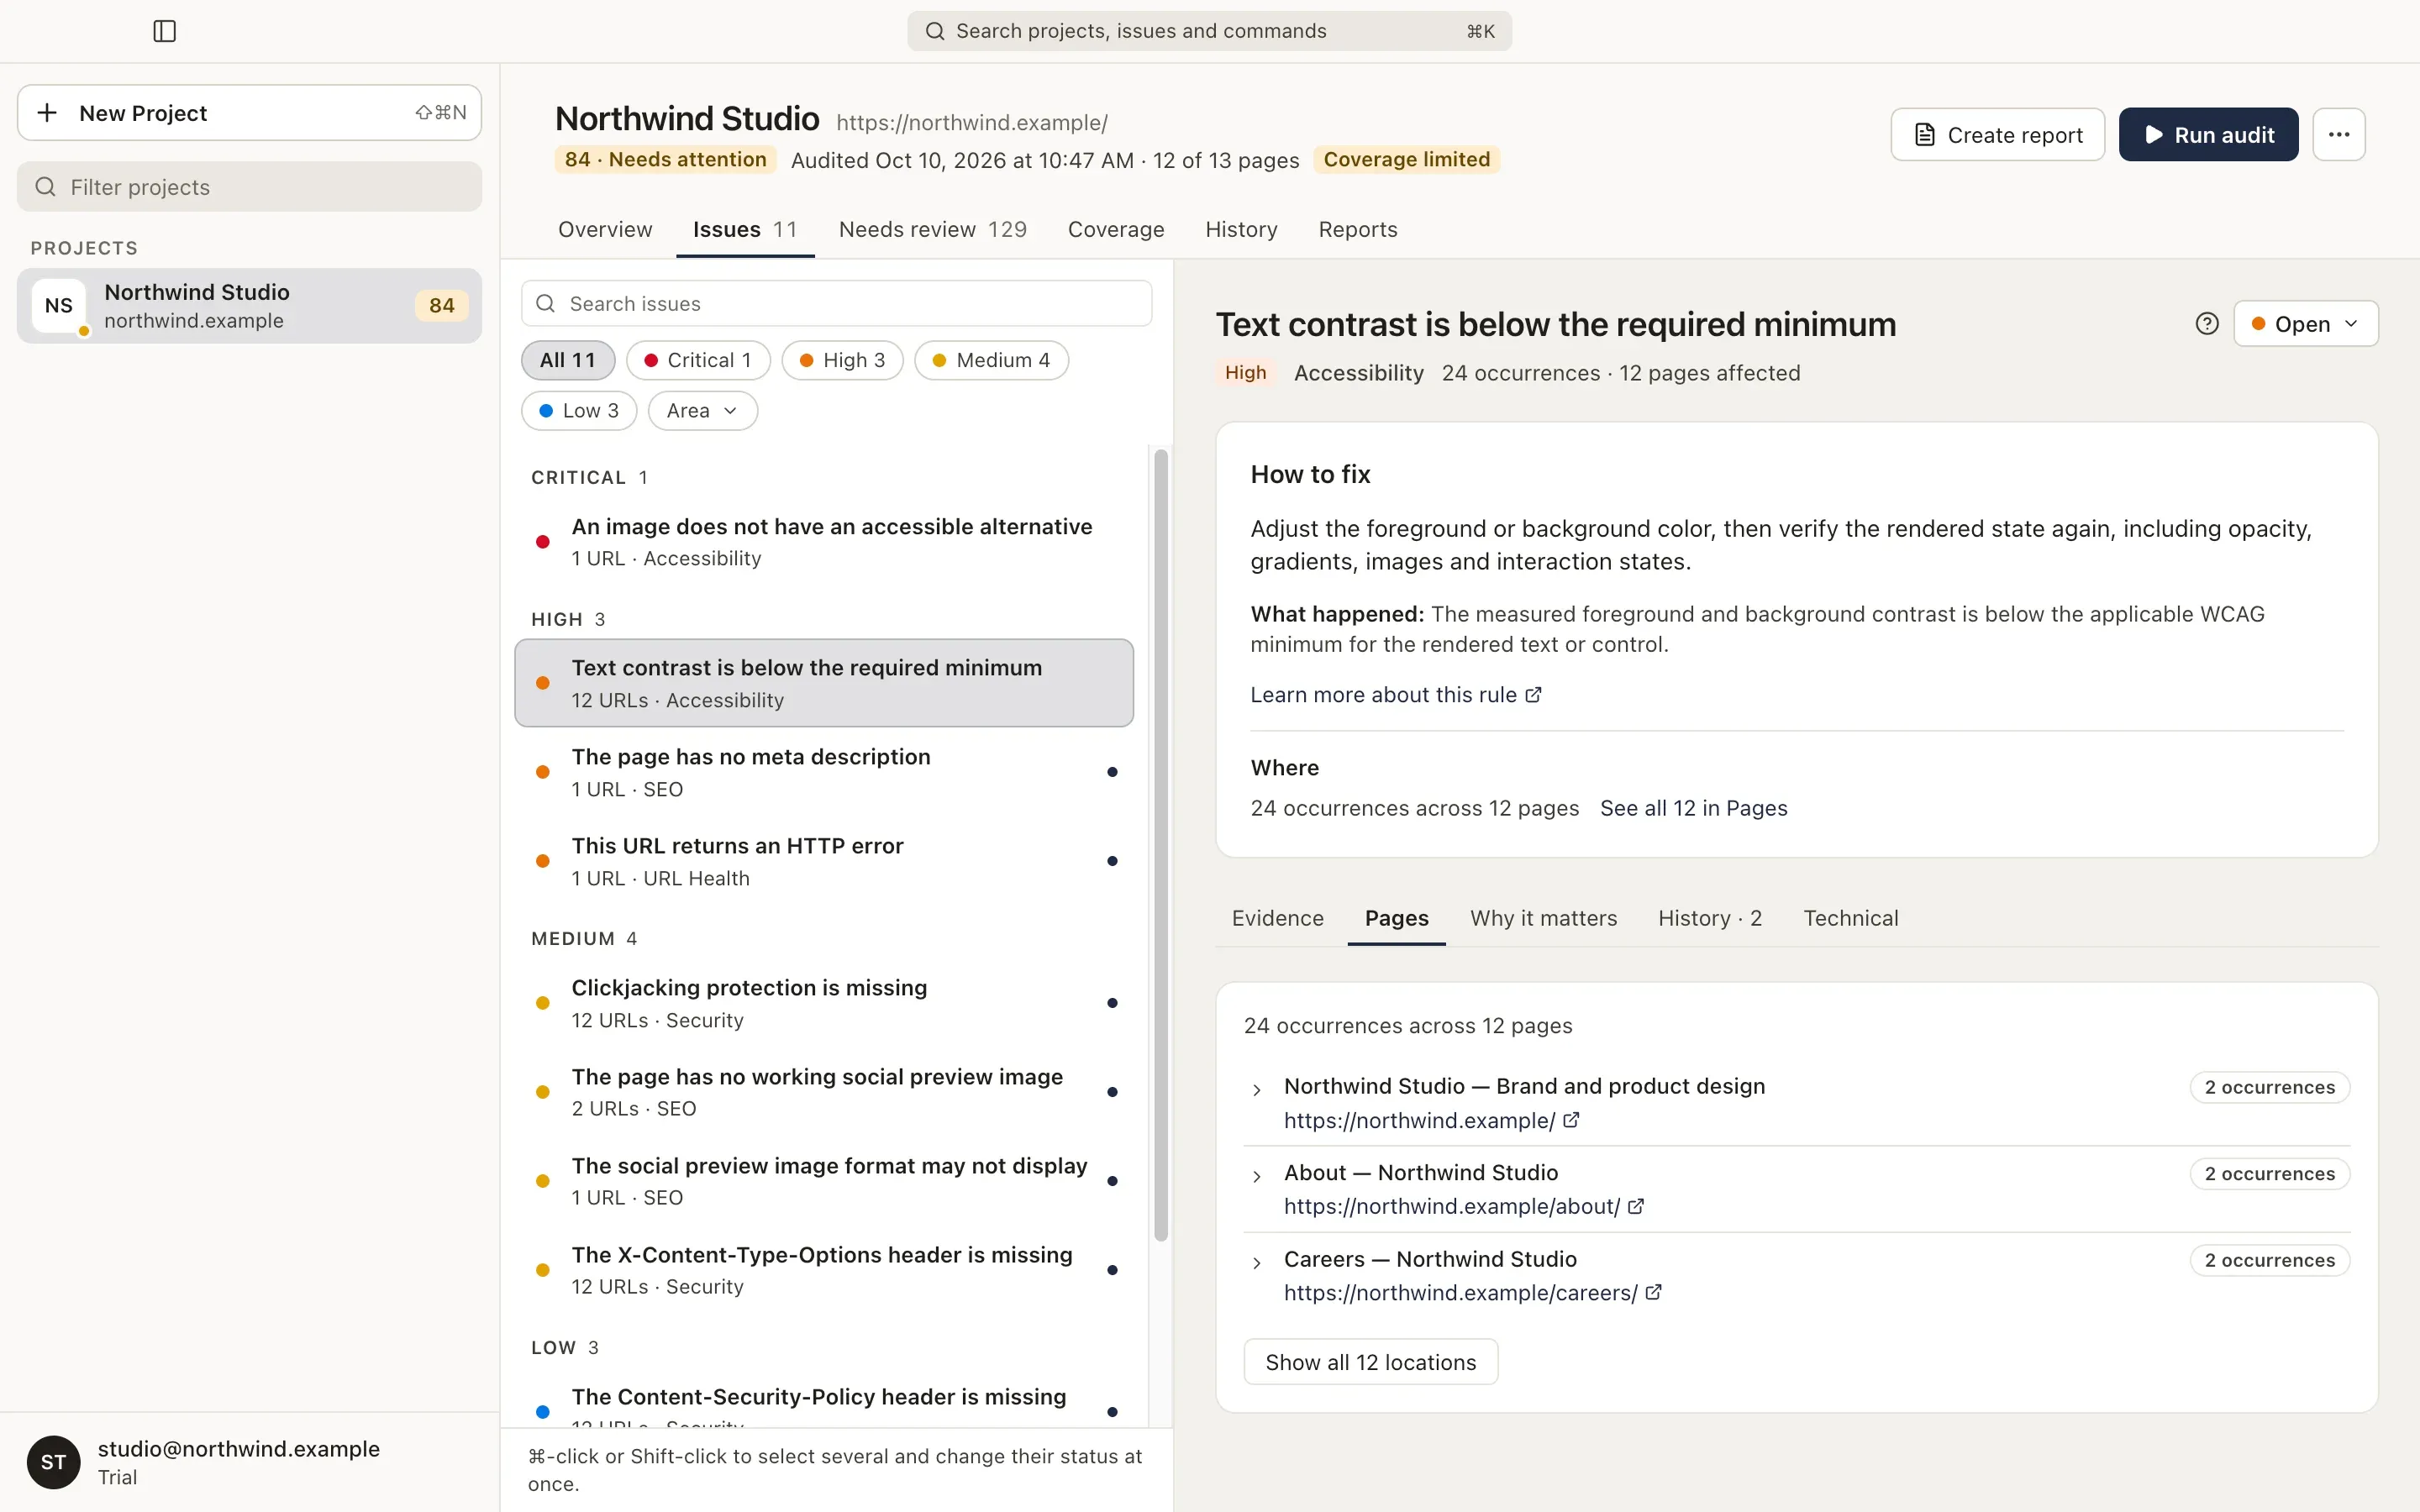Open the Technical tab
This screenshot has height=1512, width=2420.
click(1850, 918)
